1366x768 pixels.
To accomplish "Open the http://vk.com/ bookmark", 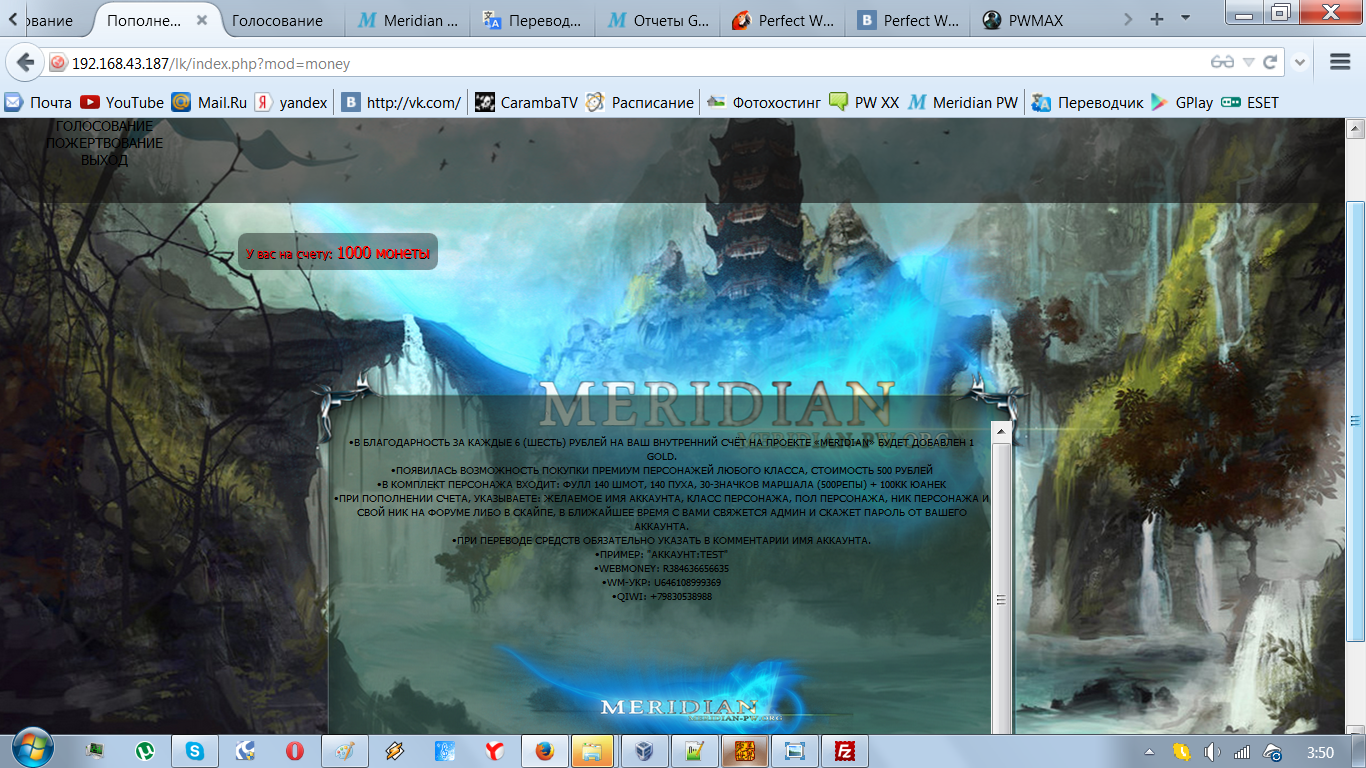I will tap(401, 102).
